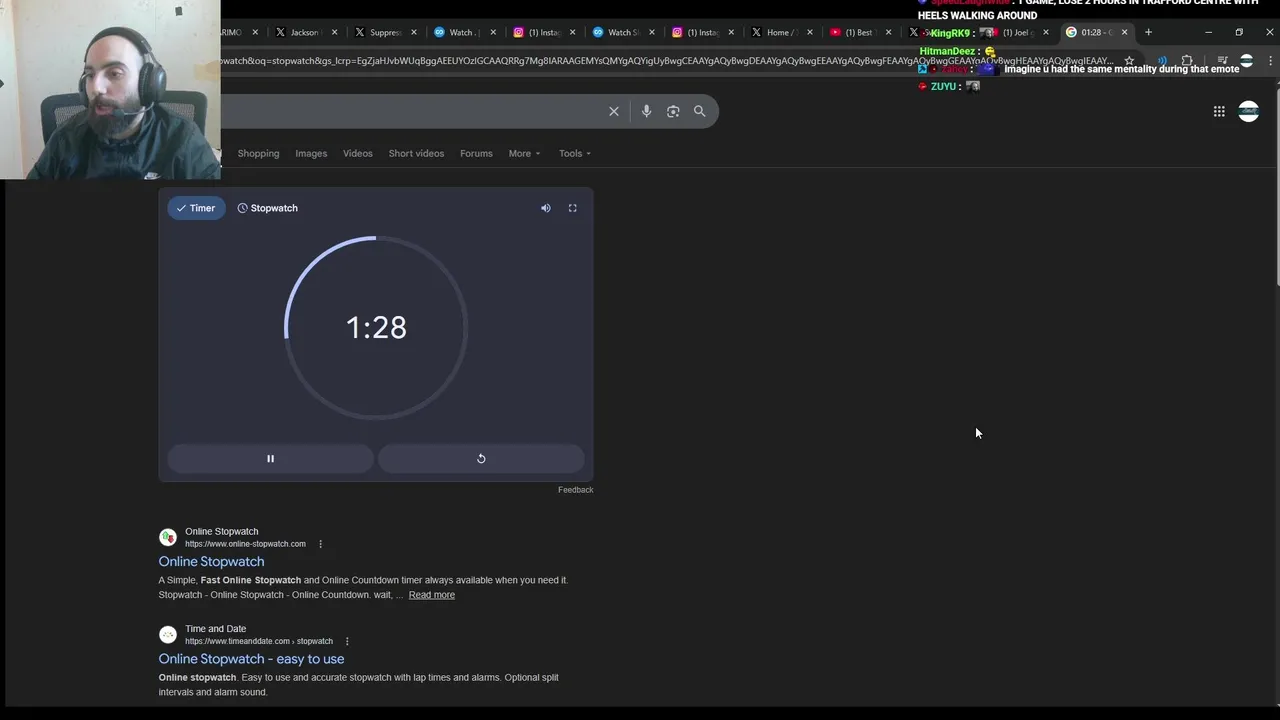This screenshot has width=1280, height=720.
Task: Switch to the Suppress X browser tab
Action: [x=384, y=32]
